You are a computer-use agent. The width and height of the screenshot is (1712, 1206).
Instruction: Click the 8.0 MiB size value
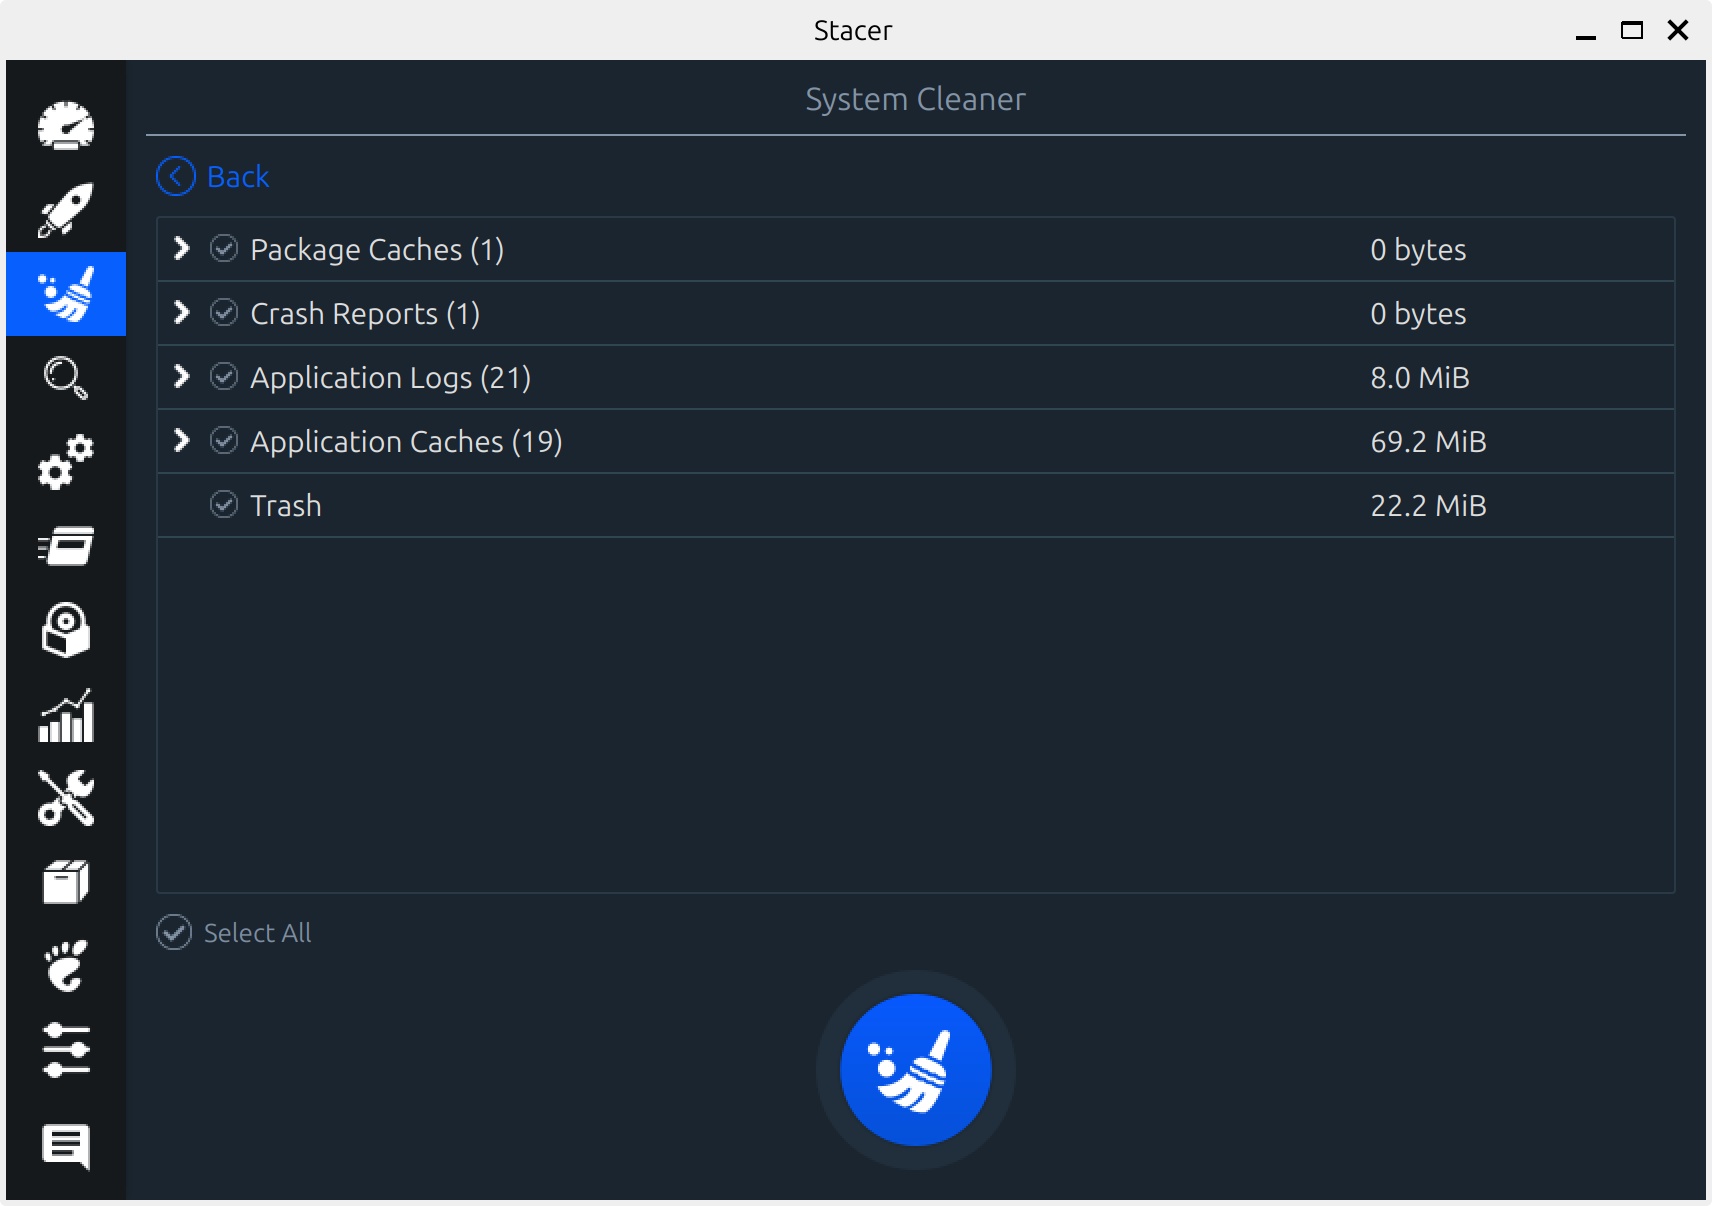1420,377
